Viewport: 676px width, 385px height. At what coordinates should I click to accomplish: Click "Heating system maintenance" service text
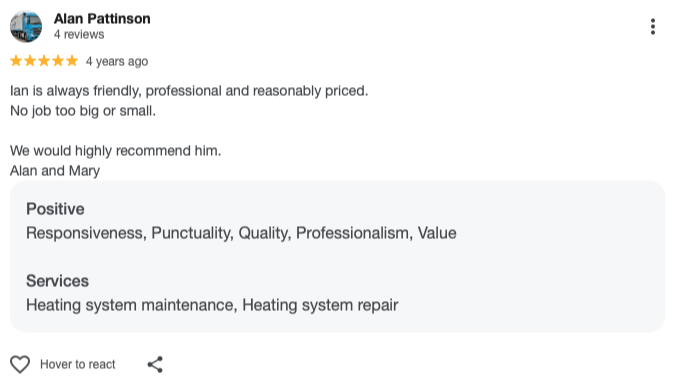coord(131,305)
